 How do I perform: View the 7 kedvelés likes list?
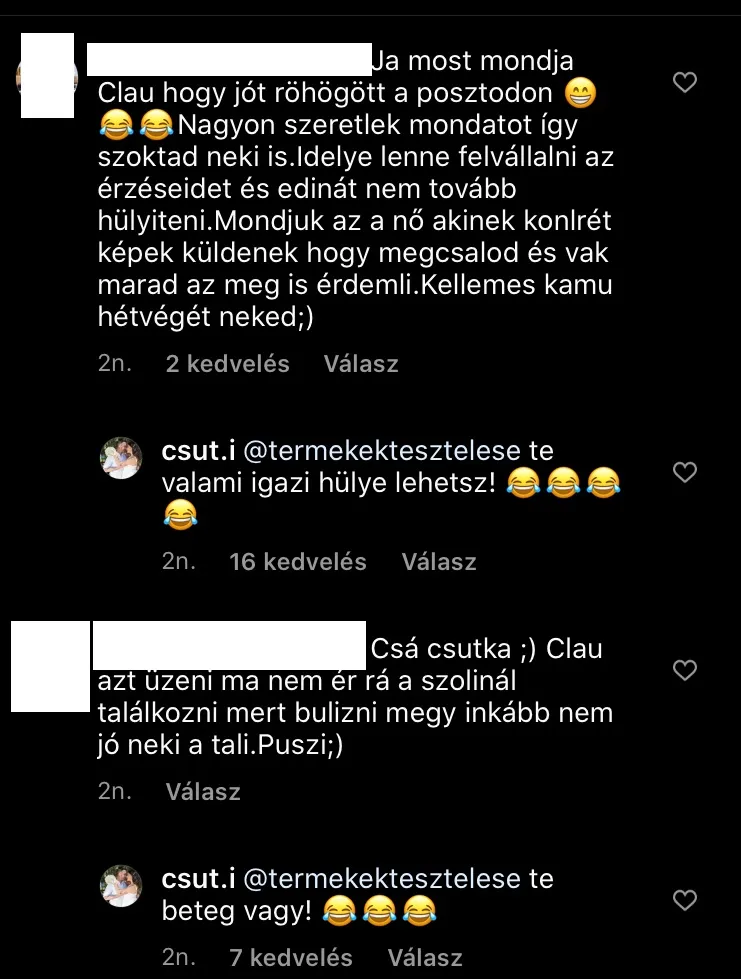291,958
